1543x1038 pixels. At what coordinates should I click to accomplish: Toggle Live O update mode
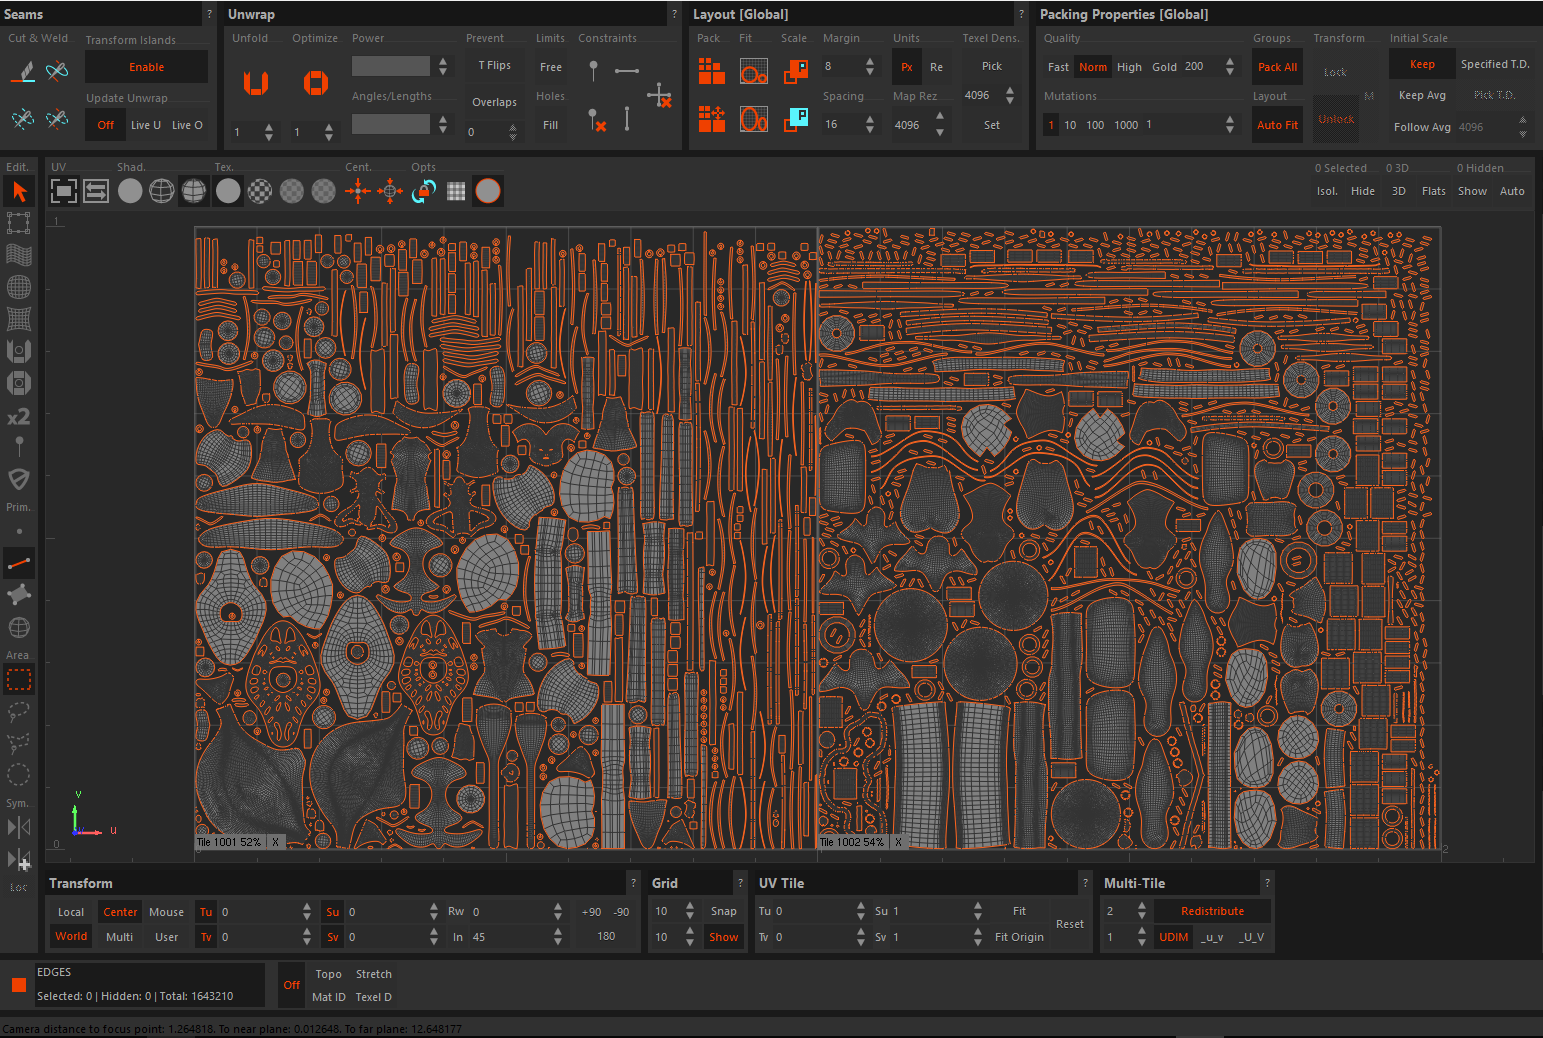click(x=187, y=125)
